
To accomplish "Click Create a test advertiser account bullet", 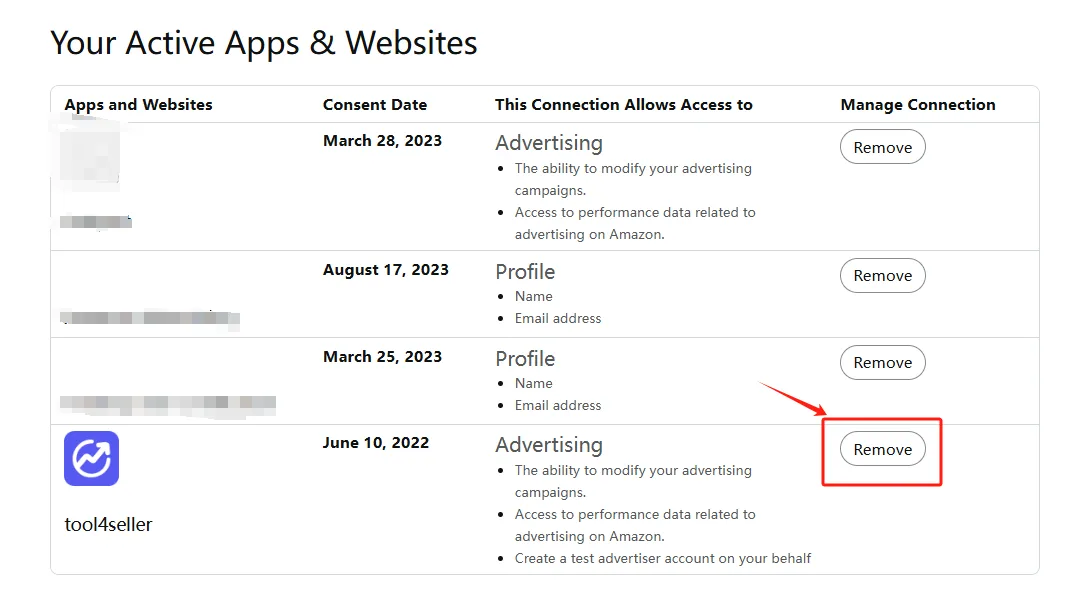I will tap(662, 558).
